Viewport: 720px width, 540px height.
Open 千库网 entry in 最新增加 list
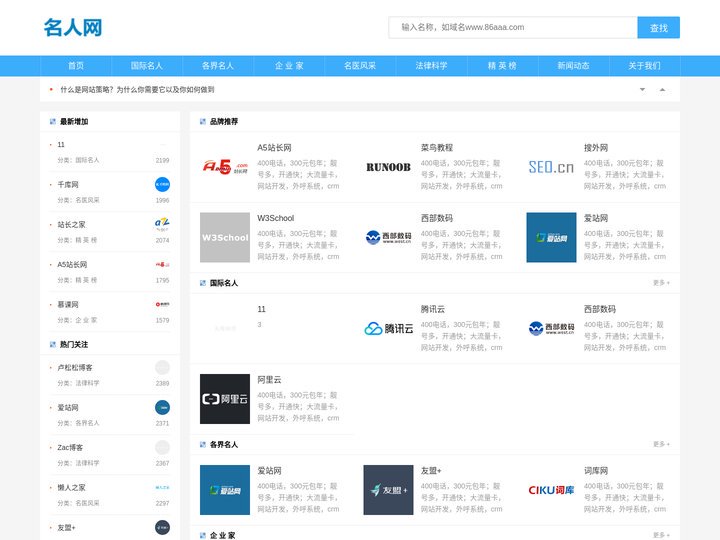[68, 185]
